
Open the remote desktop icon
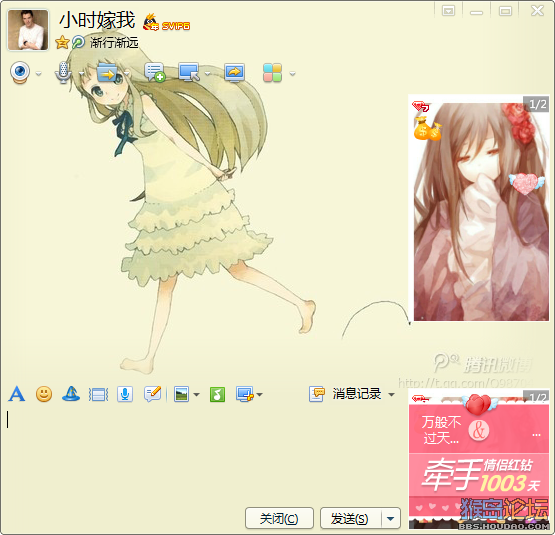tap(189, 73)
